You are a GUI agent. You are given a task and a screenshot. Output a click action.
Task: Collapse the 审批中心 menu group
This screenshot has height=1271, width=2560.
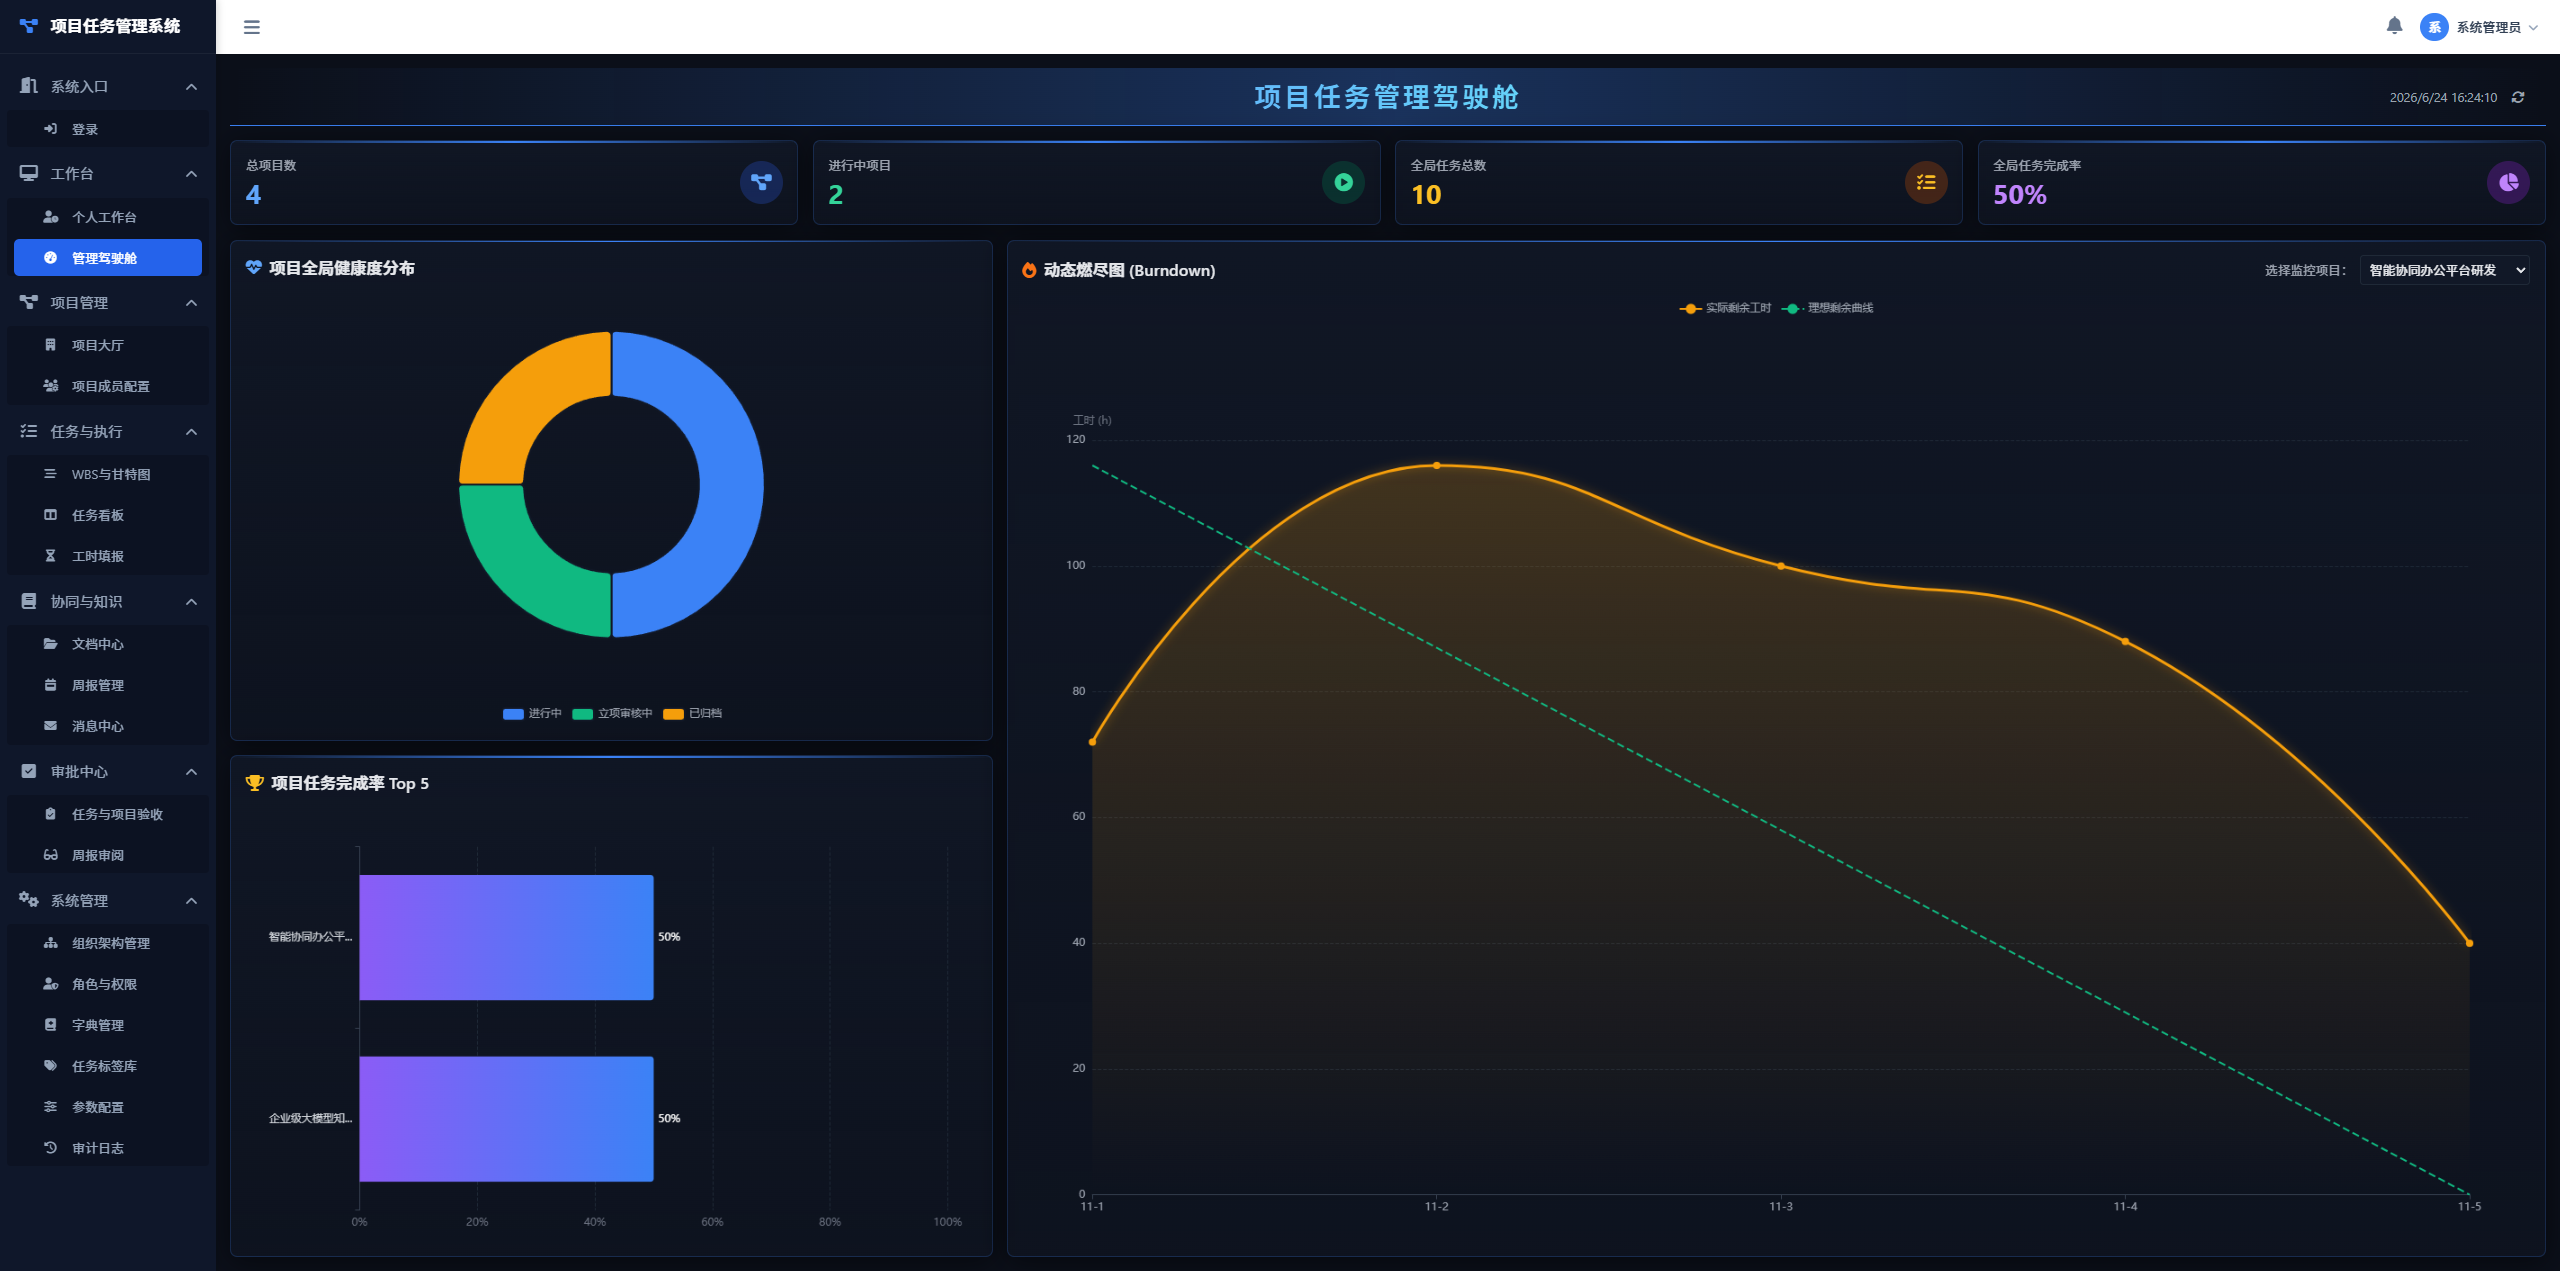[x=108, y=771]
